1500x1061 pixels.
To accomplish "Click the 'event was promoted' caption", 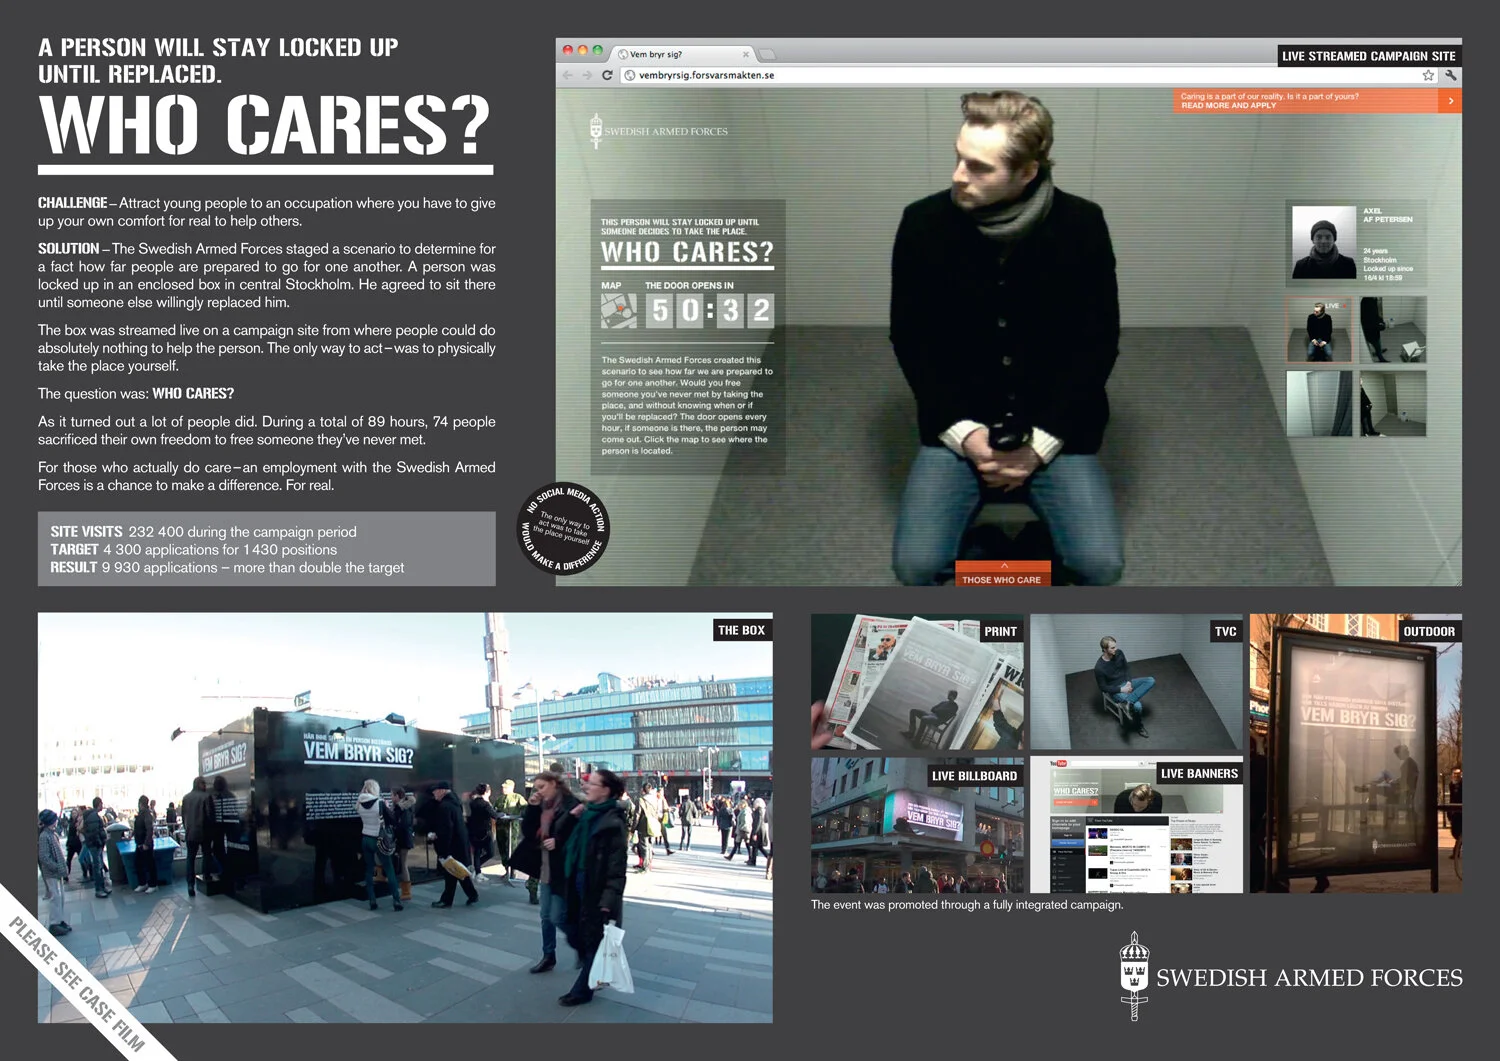I will pyautogui.click(x=967, y=905).
